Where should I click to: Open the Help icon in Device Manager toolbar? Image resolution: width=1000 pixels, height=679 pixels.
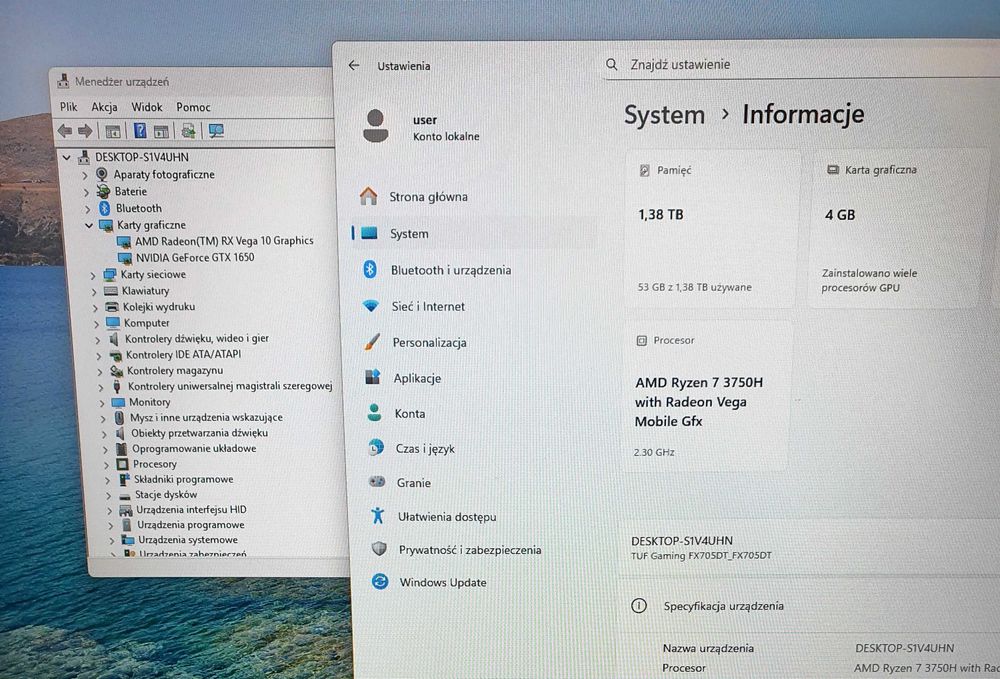pyautogui.click(x=140, y=131)
